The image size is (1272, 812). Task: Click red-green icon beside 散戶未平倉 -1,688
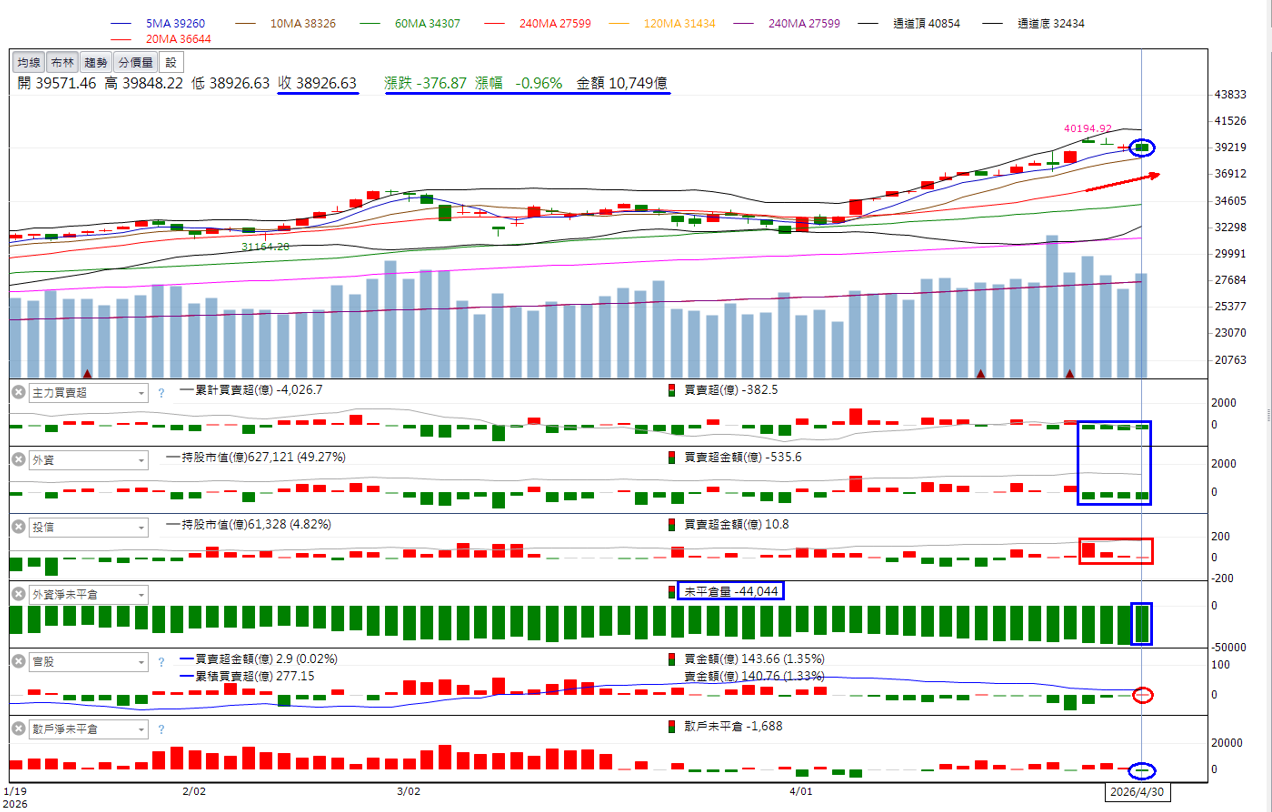pyautogui.click(x=671, y=726)
